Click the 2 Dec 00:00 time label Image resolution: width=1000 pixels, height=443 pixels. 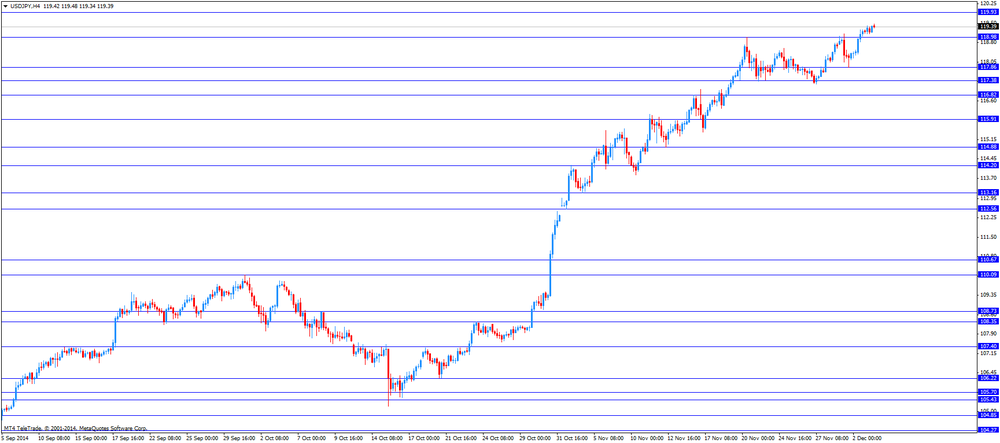click(867, 439)
